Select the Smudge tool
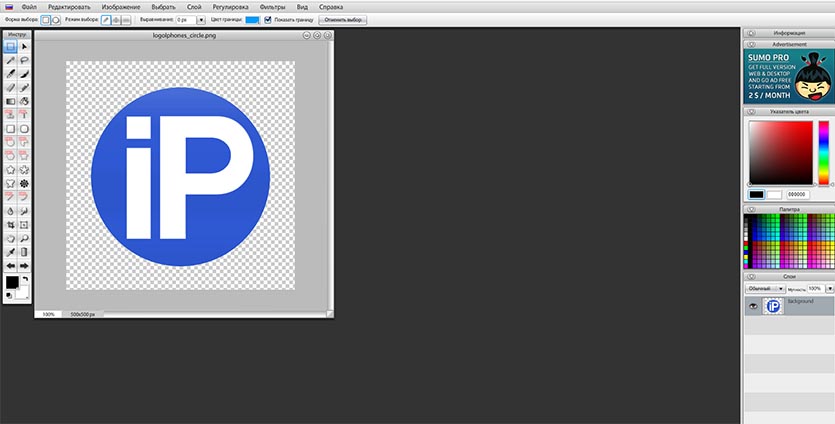The height and width of the screenshot is (424, 835). [x=24, y=211]
